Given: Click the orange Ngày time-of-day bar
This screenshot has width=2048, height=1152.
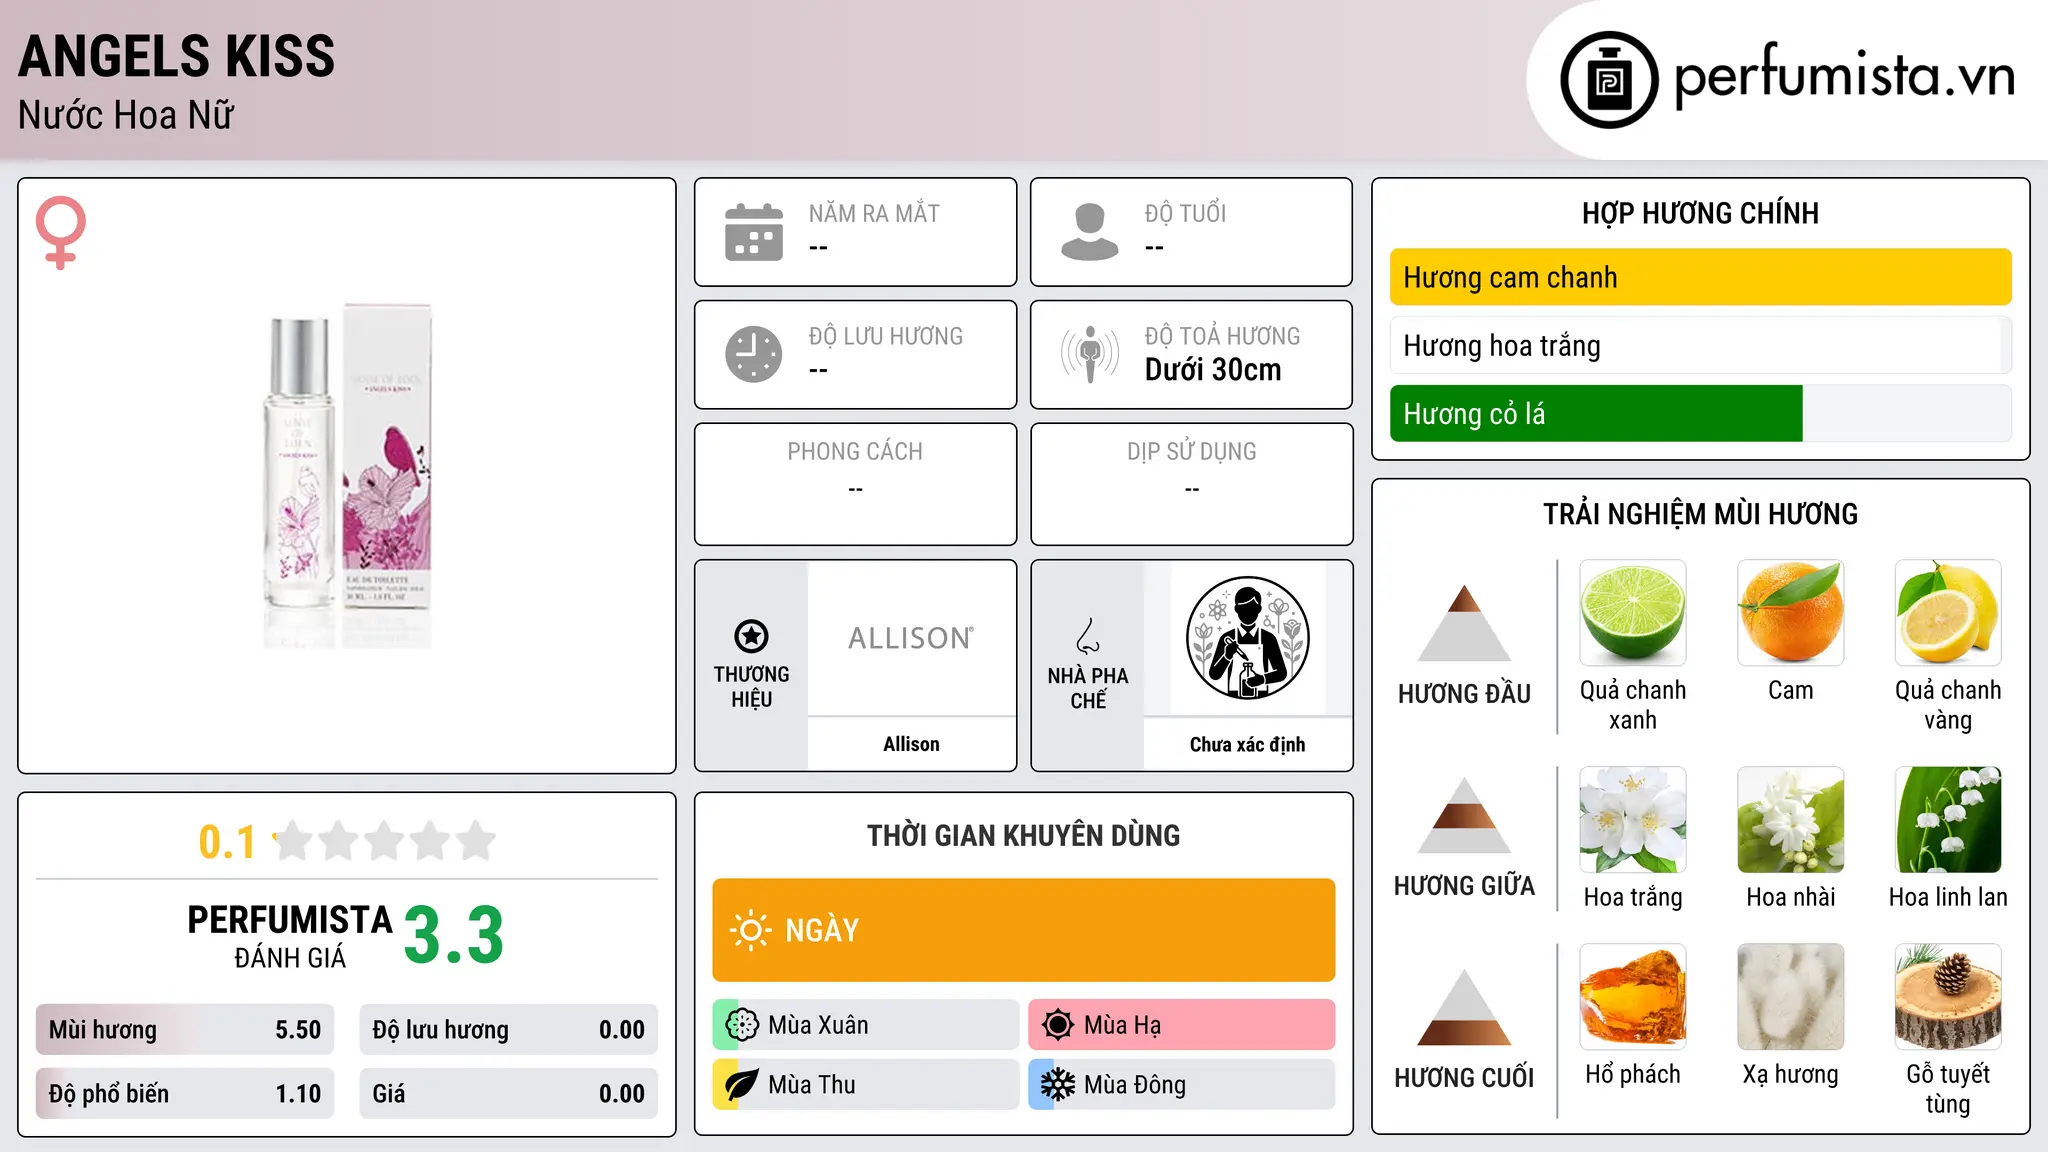Looking at the screenshot, I should (x=1023, y=930).
